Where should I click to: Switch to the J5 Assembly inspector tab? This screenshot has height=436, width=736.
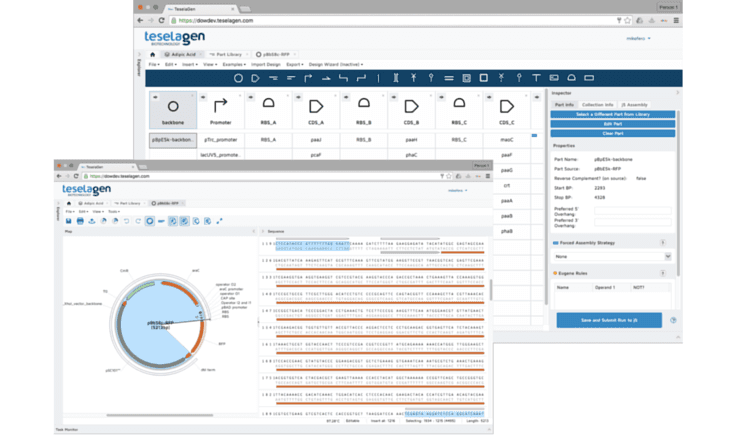point(634,105)
